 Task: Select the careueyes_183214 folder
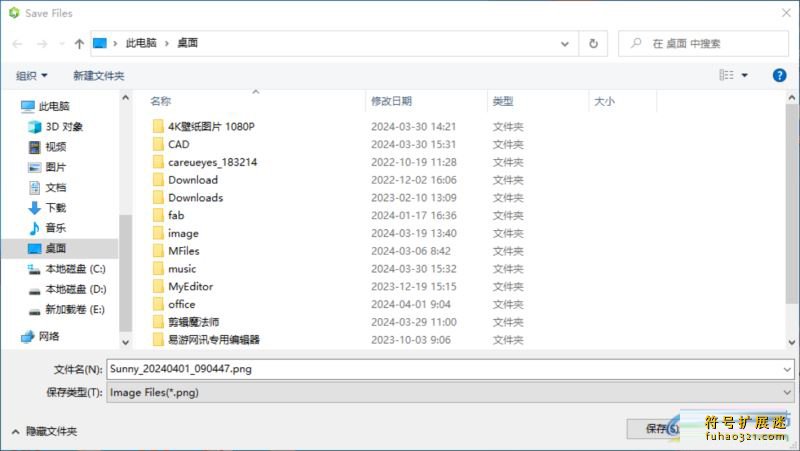pos(212,162)
